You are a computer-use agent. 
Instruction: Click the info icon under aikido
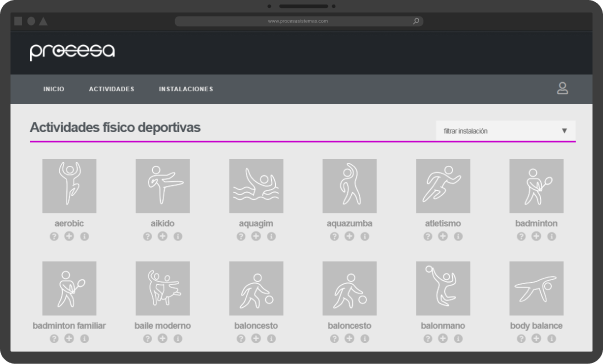pos(178,236)
